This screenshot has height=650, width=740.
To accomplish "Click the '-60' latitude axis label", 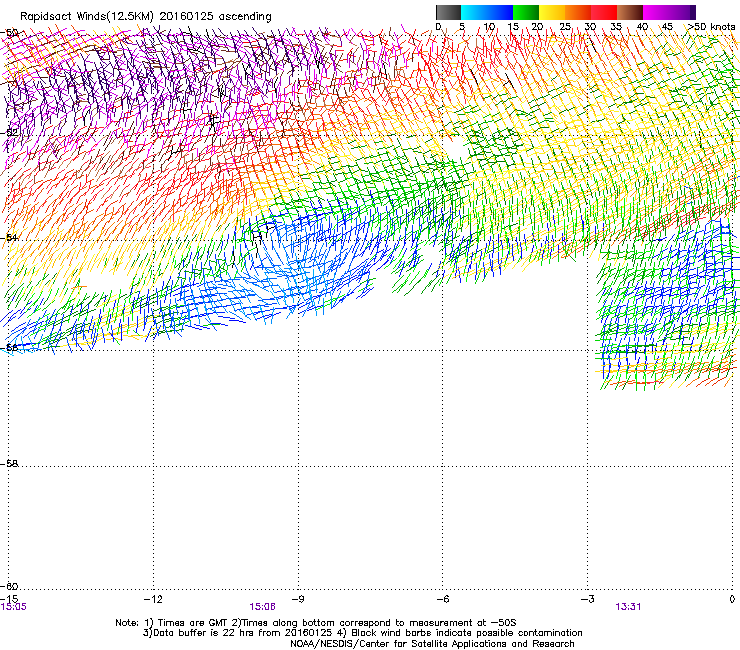I will pos(9,586).
